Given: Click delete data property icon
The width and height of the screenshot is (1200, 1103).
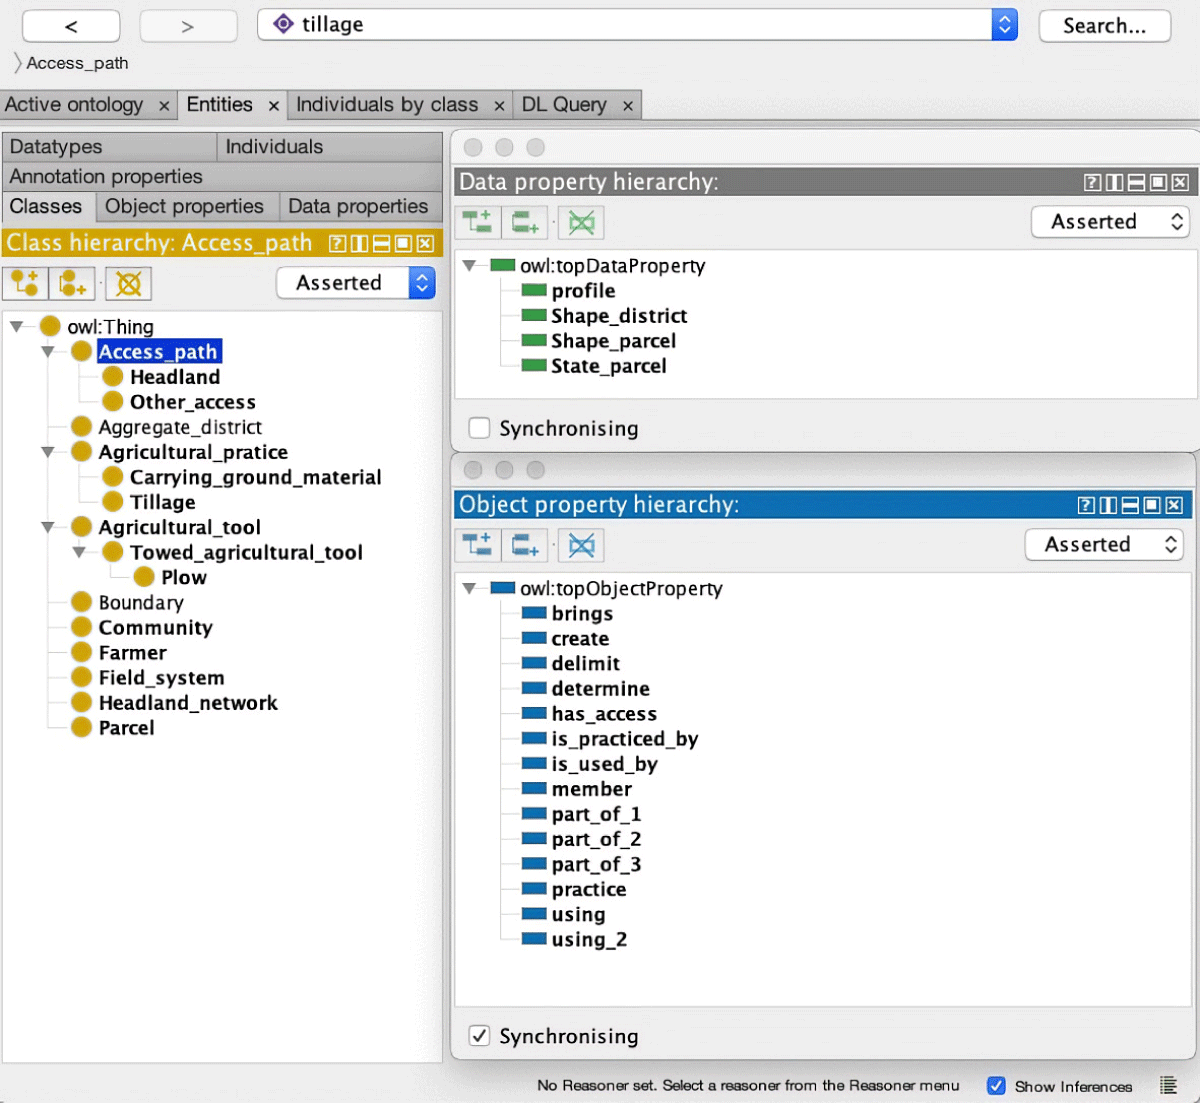Looking at the screenshot, I should pos(581,222).
